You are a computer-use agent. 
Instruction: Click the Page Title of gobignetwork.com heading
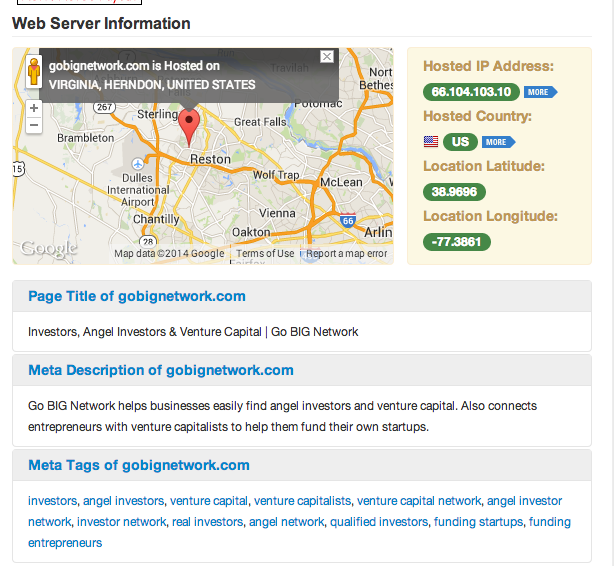click(137, 296)
